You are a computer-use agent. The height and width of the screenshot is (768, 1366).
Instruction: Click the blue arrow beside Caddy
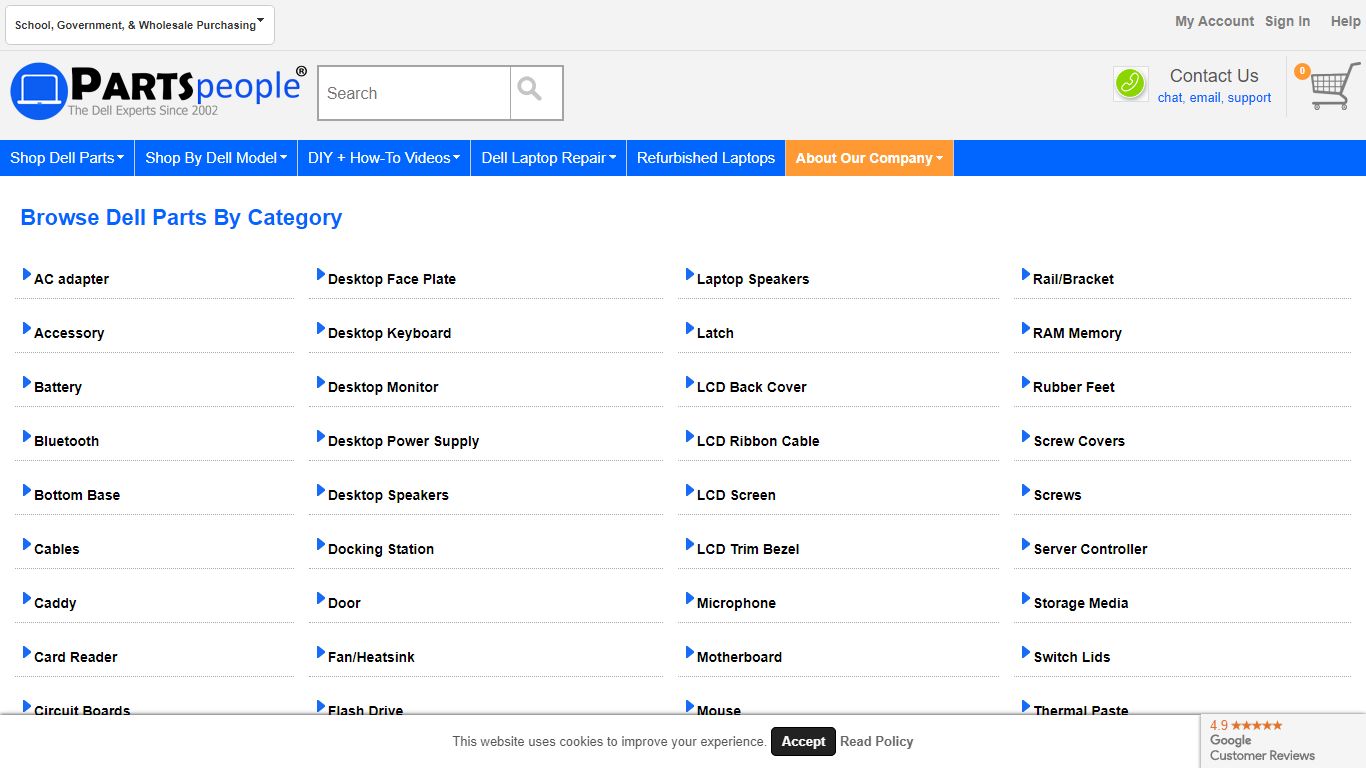click(27, 598)
